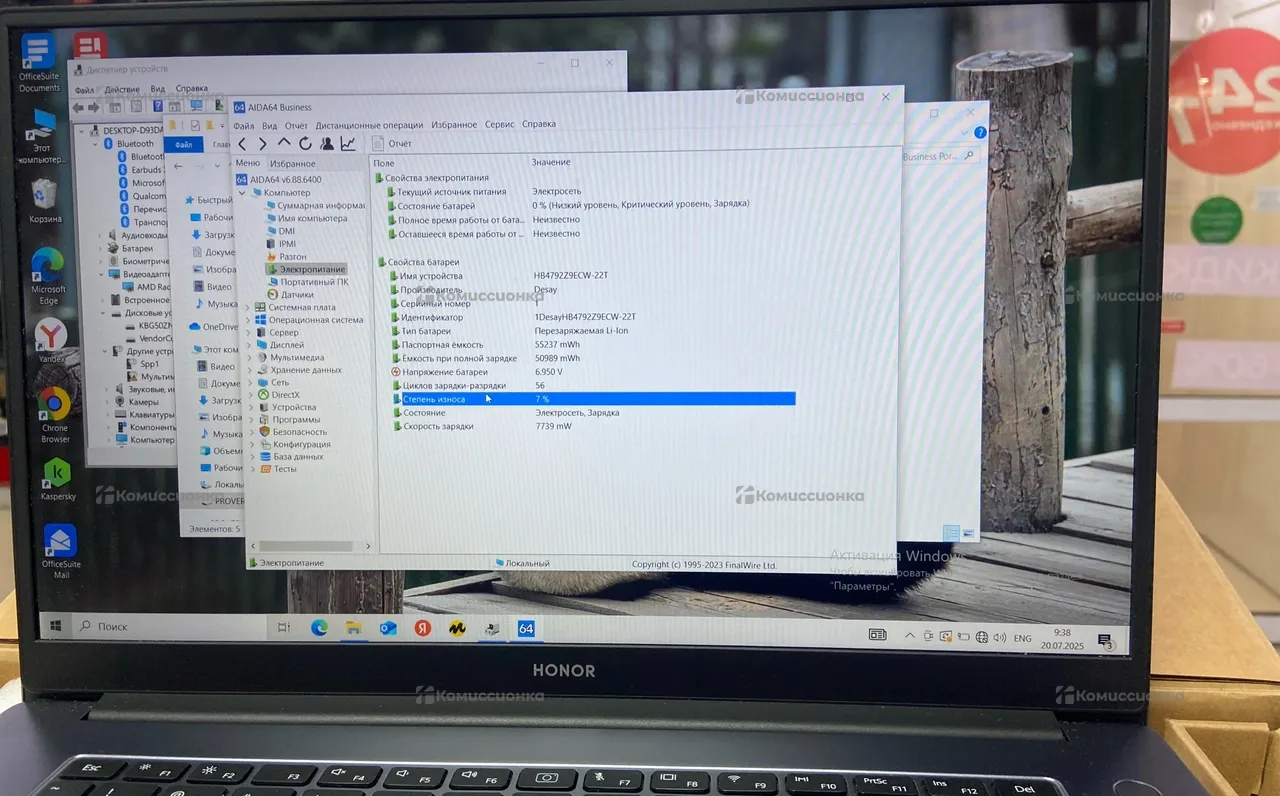The height and width of the screenshot is (796, 1280).
Task: Expand the Системная плата tree node
Action: [x=249, y=308]
